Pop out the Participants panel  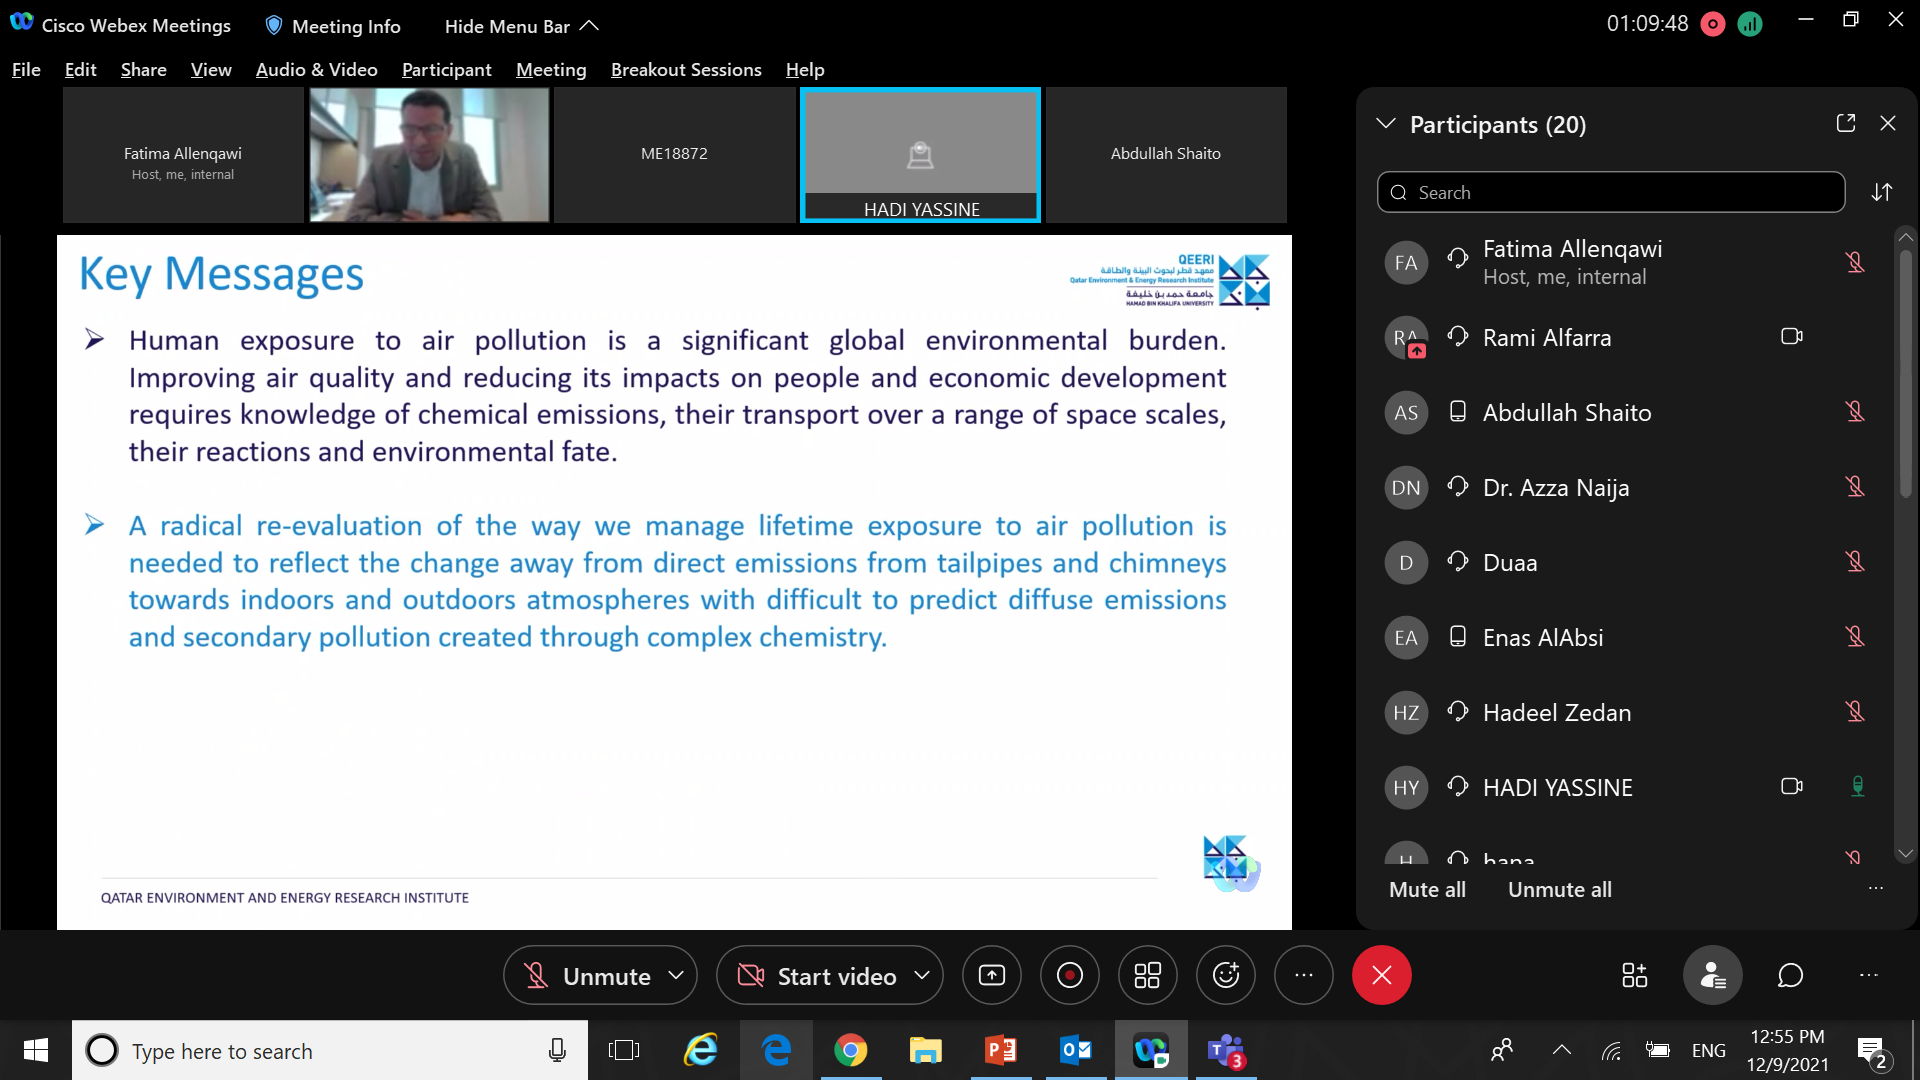tap(1845, 123)
